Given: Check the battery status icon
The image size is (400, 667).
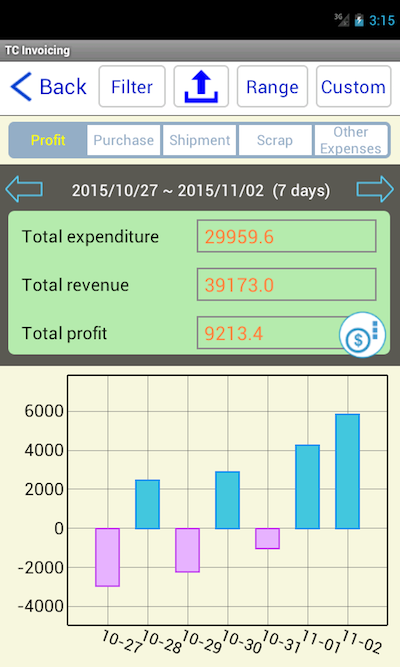Looking at the screenshot, I should pyautogui.click(x=359, y=20).
